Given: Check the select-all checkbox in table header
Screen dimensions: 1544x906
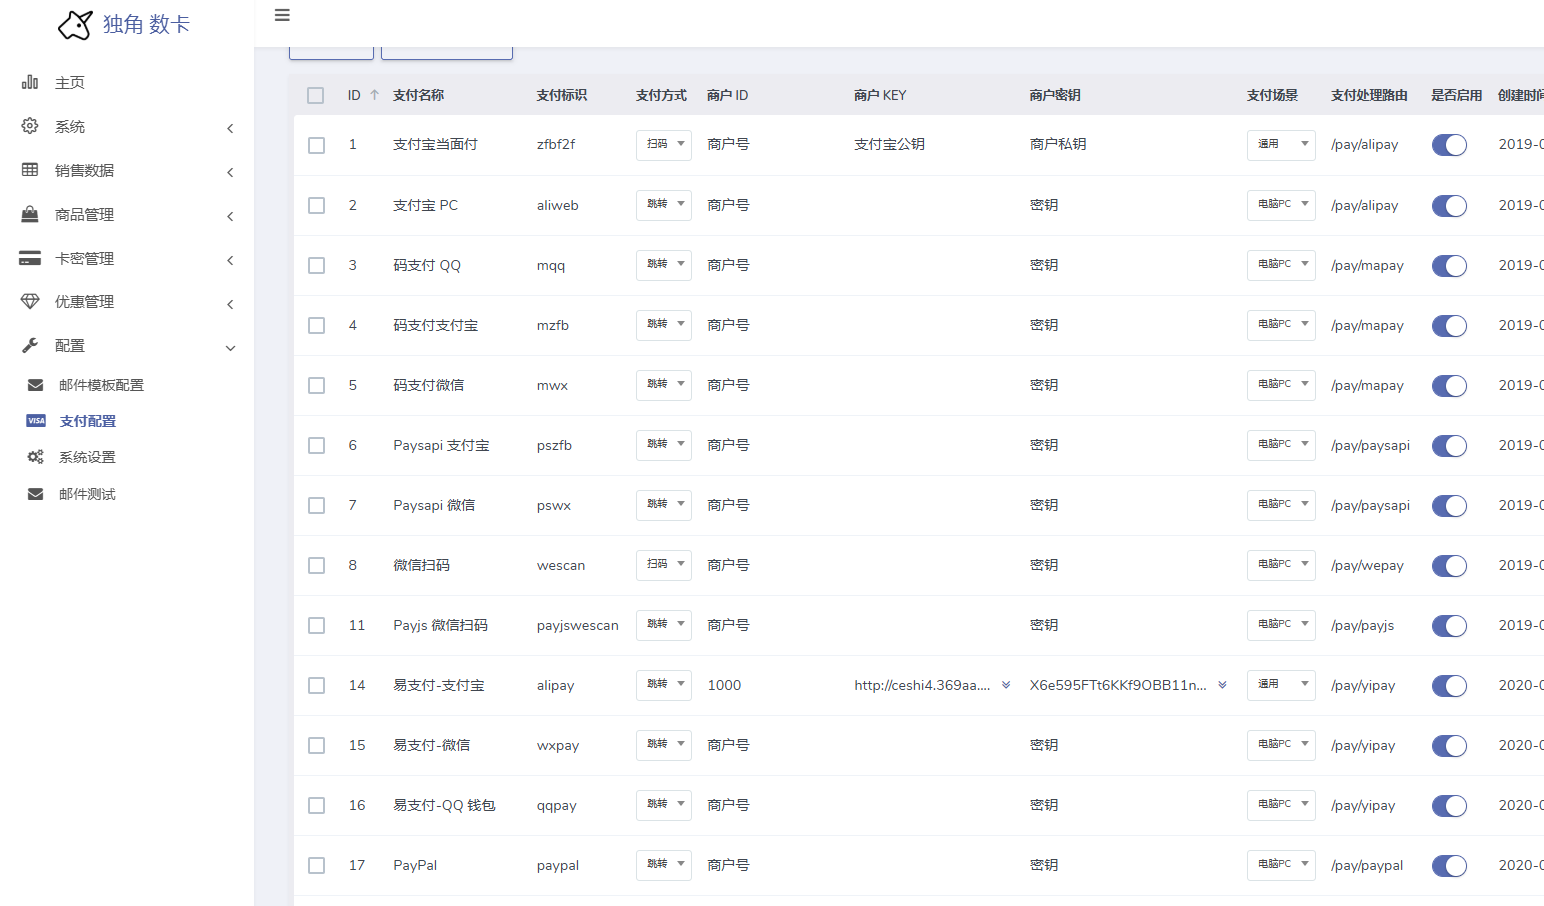Looking at the screenshot, I should click(316, 95).
